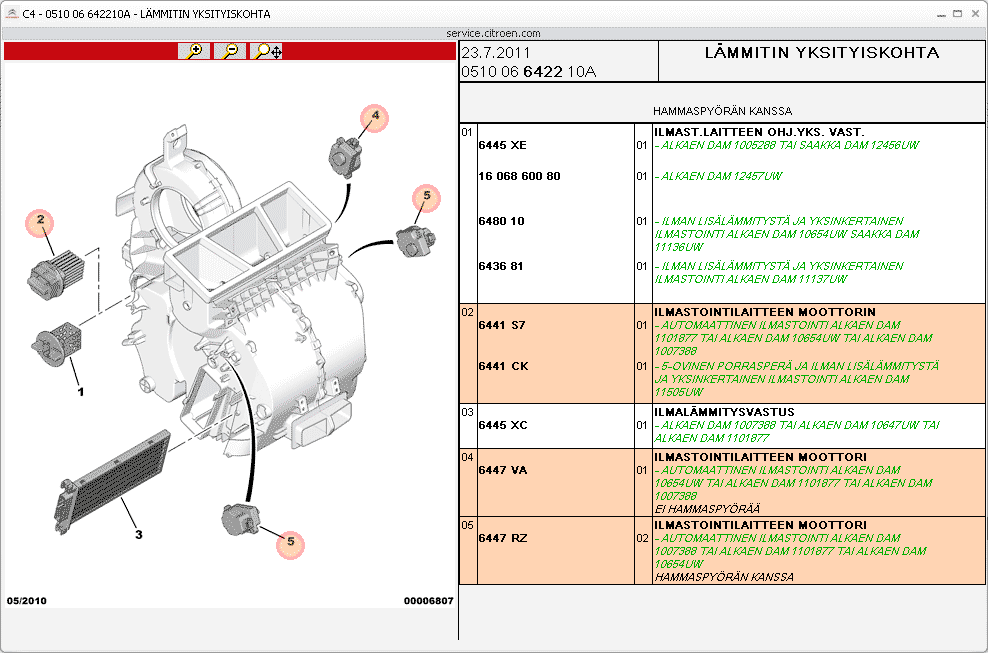This screenshot has width=988, height=653.
Task: Select callout 2 on the diagram
Action: (41, 221)
